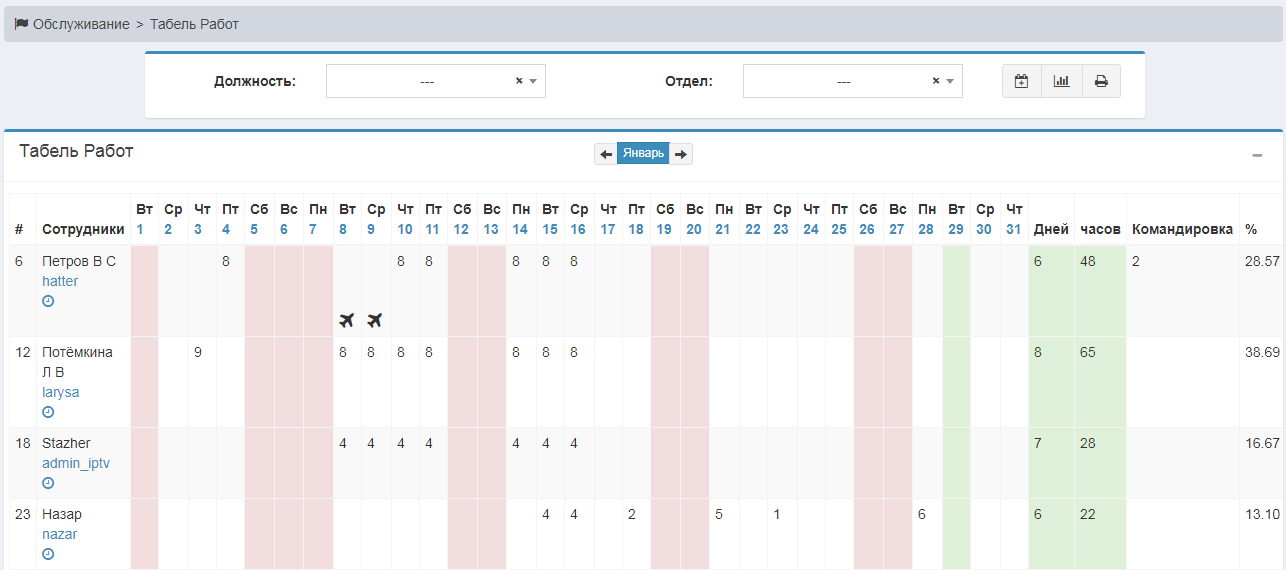Clear the Отдел selection with x
This screenshot has width=1286, height=570.
936,81
